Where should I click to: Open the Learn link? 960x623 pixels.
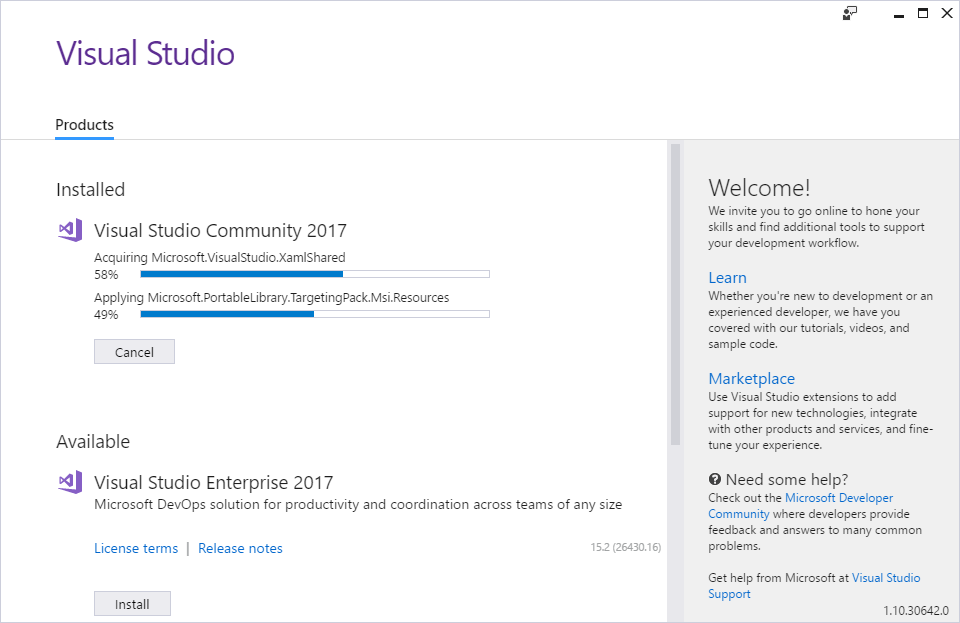coord(727,278)
